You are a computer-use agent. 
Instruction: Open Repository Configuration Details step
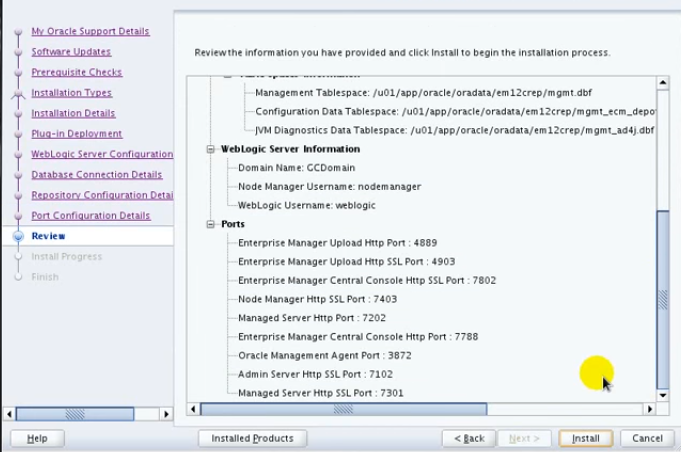[x=102, y=195]
